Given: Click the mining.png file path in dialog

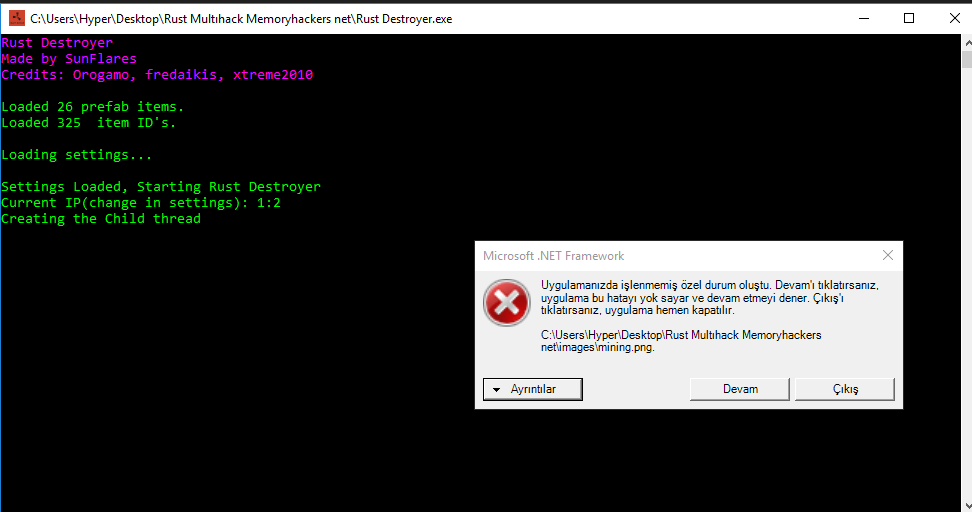Looking at the screenshot, I should pyautogui.click(x=681, y=341).
